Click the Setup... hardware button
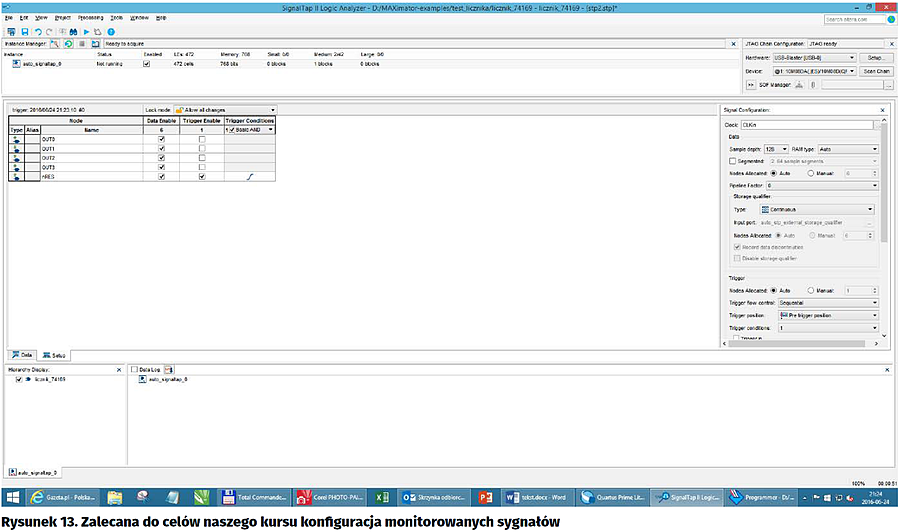Image resolution: width=900 pixels, height=532 pixels. coord(876,58)
